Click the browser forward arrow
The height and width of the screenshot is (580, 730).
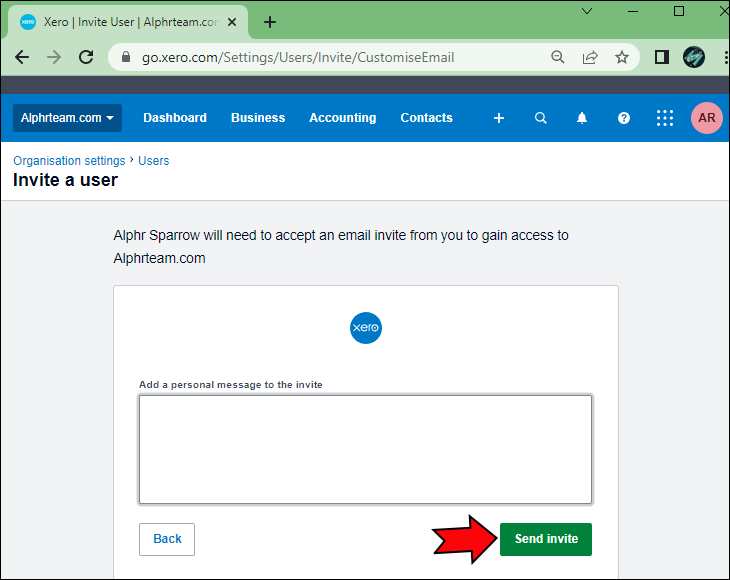point(54,57)
